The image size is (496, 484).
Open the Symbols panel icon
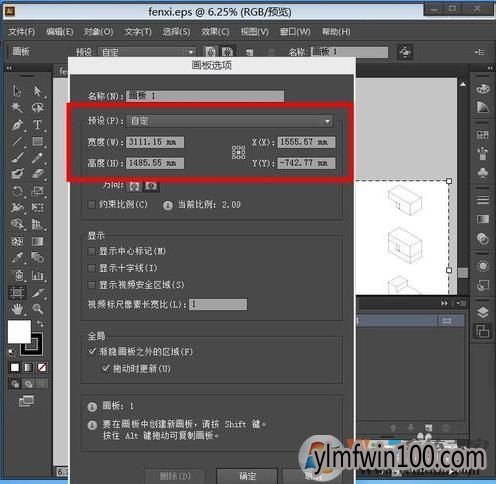[x=482, y=172]
